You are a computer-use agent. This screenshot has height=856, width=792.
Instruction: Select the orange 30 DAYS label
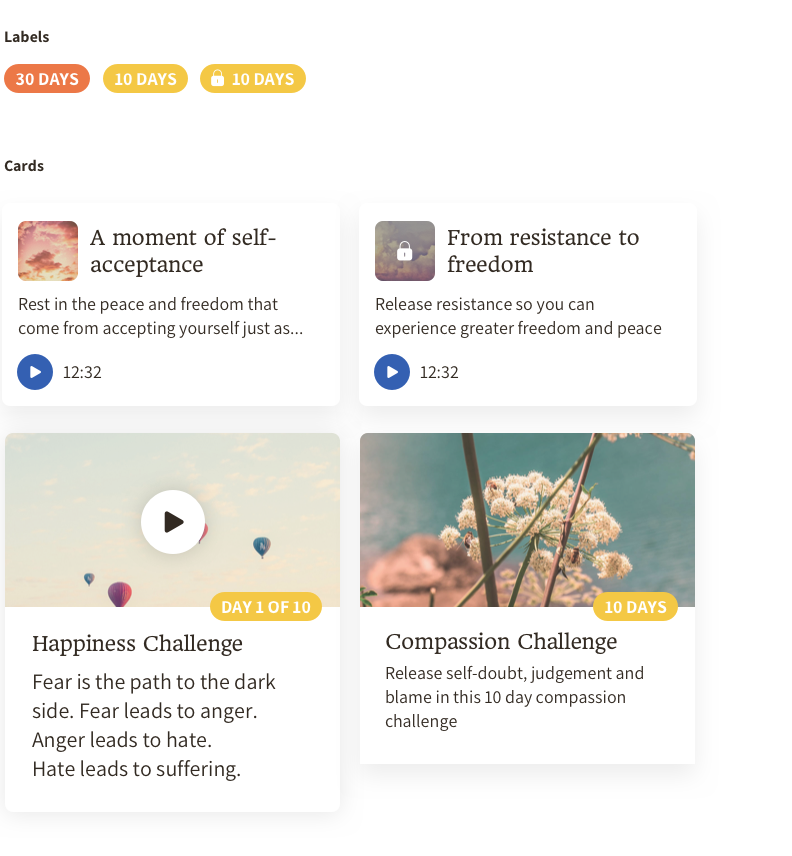point(47,79)
